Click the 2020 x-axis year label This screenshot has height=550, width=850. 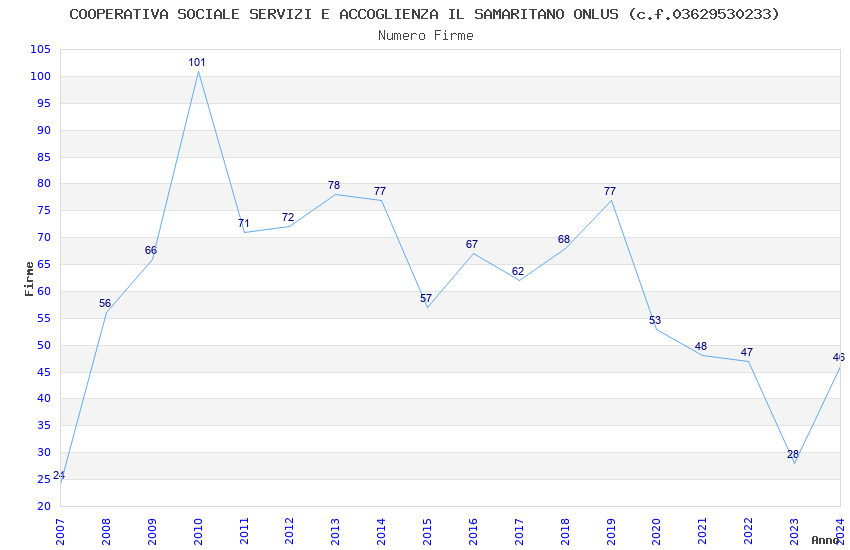[x=656, y=531]
